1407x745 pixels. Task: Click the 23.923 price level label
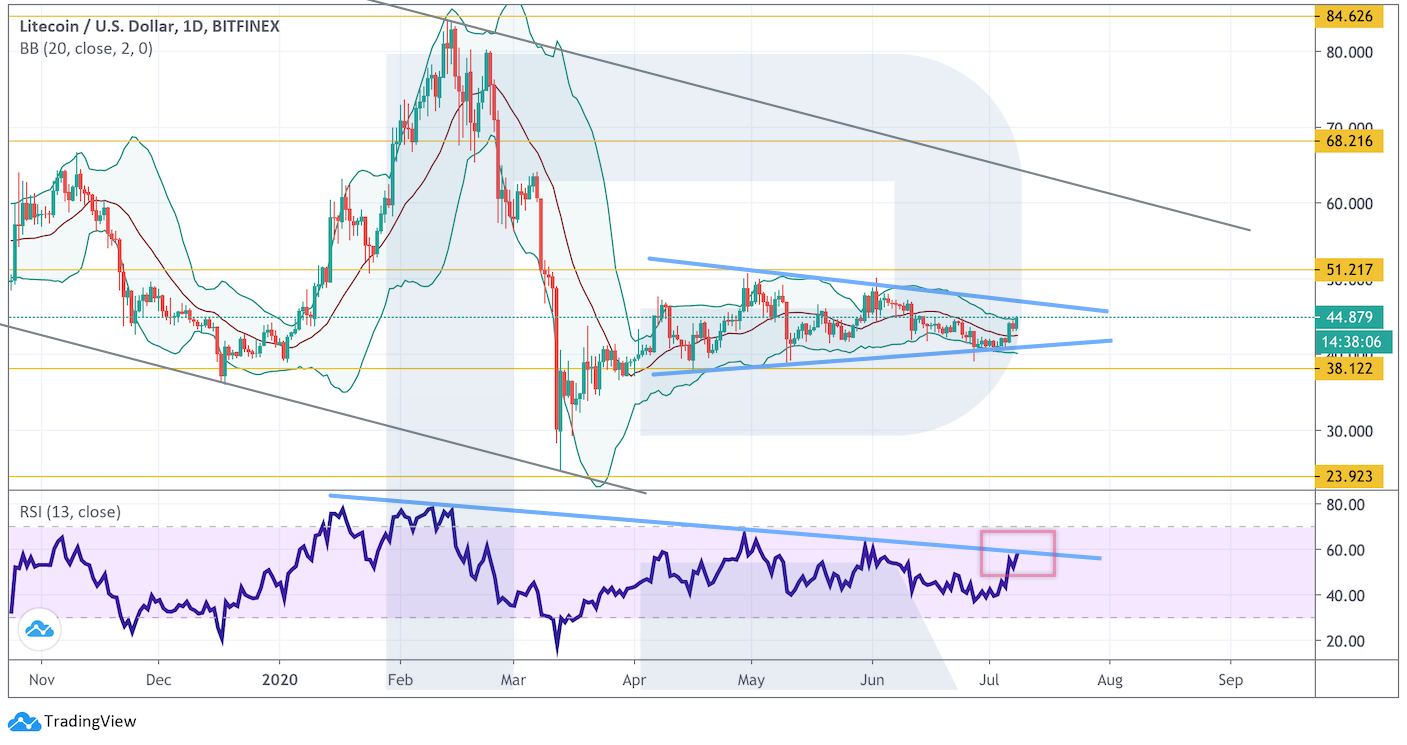1349,477
